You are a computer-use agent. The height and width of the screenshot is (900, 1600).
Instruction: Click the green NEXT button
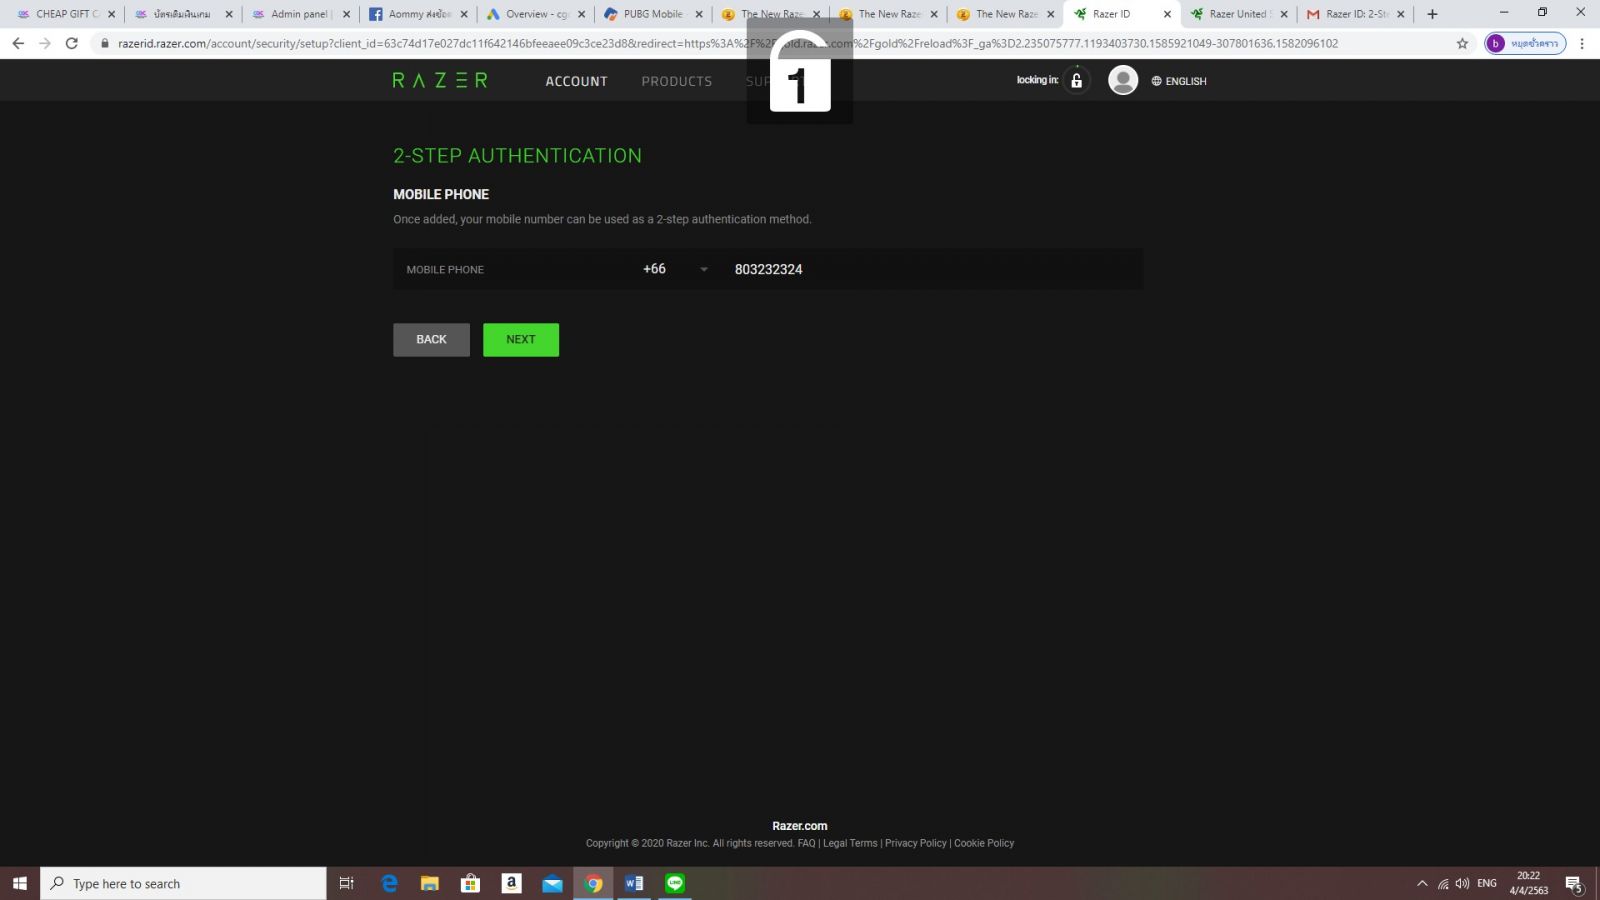coord(521,340)
